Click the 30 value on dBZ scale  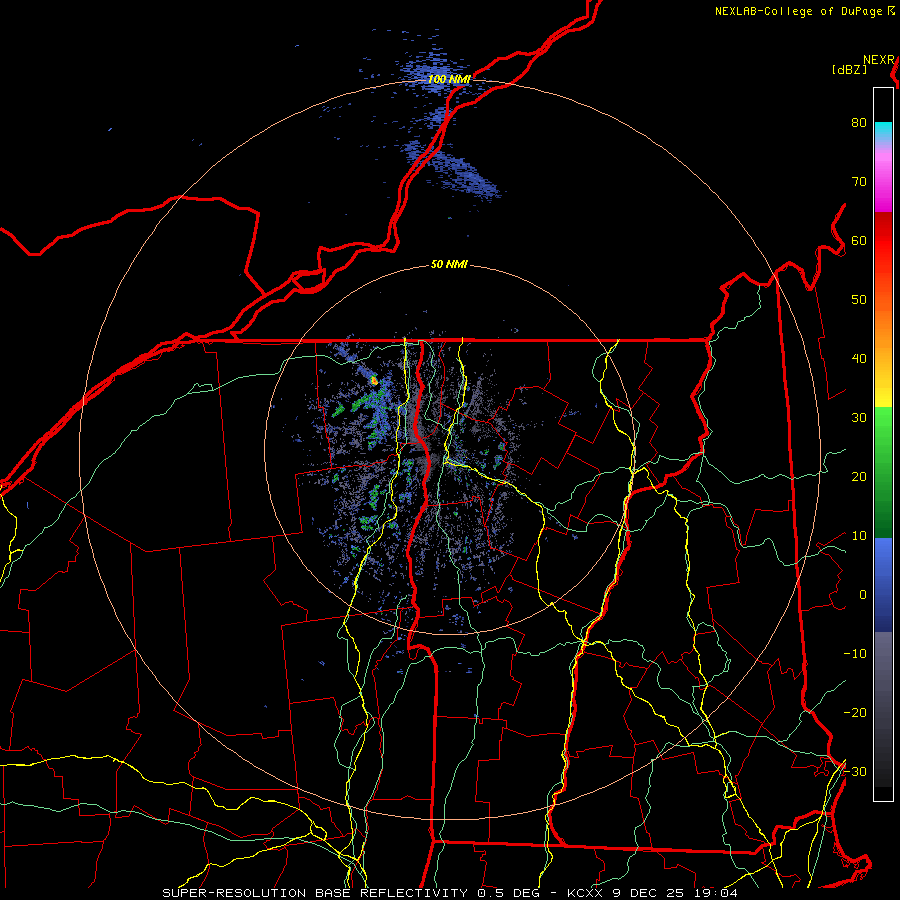coord(859,417)
